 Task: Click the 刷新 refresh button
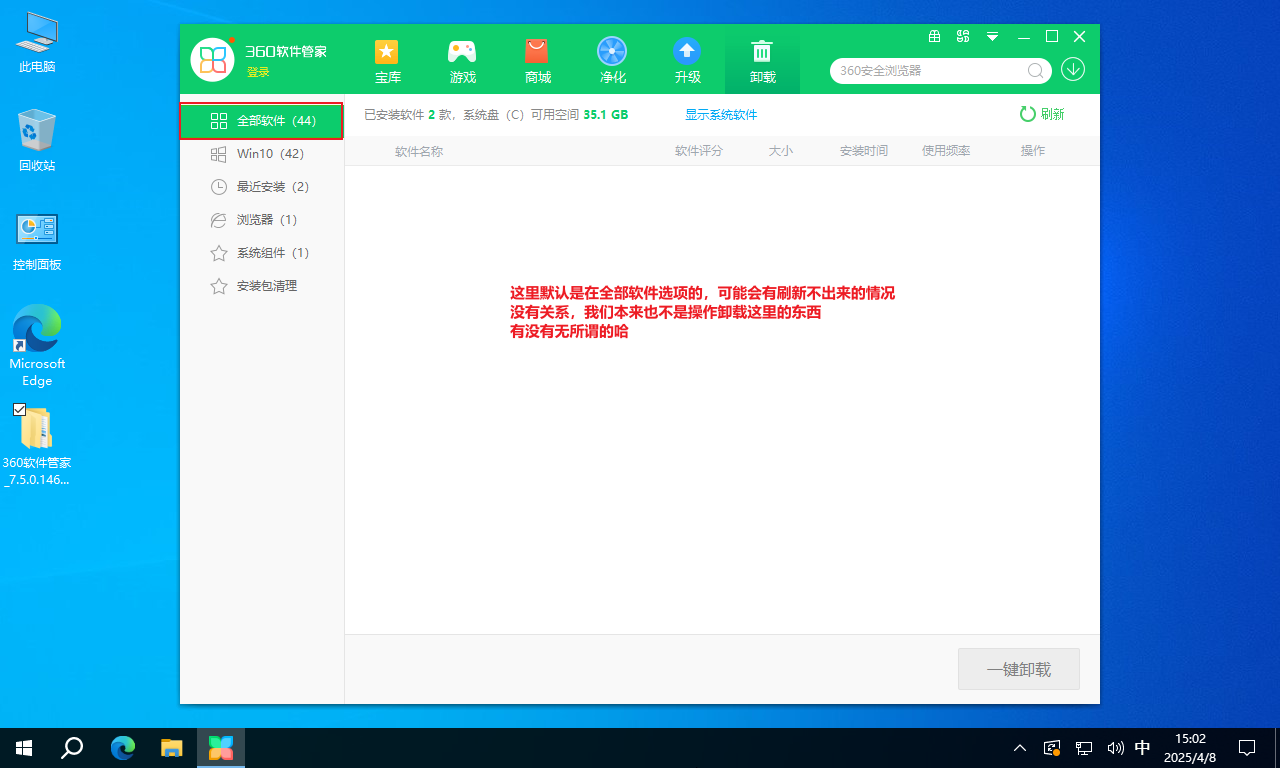click(1042, 114)
